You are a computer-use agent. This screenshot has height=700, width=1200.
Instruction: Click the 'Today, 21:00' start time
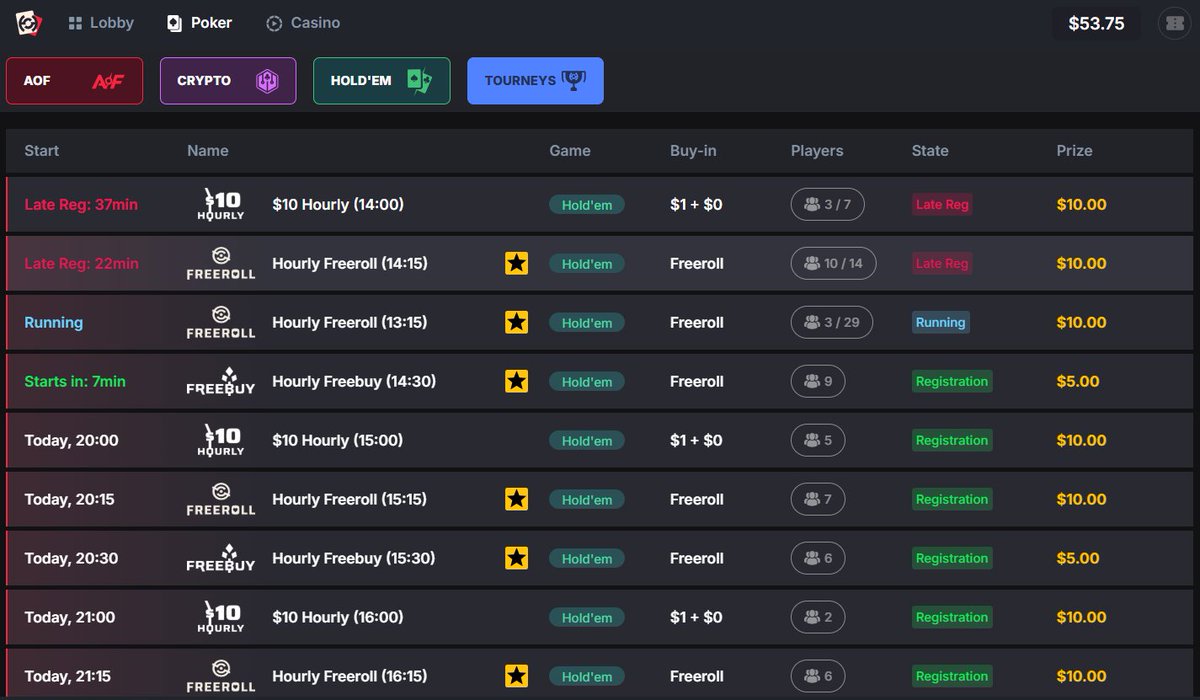point(71,618)
